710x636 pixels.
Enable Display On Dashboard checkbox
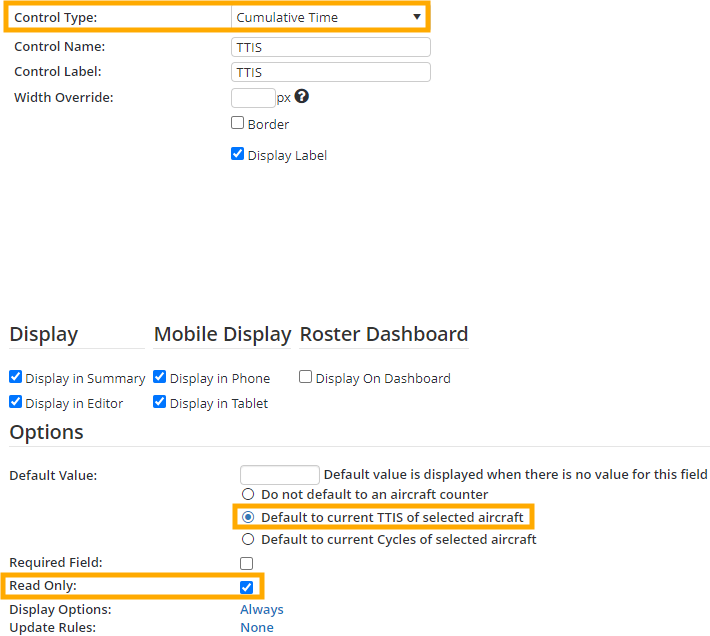tap(306, 377)
